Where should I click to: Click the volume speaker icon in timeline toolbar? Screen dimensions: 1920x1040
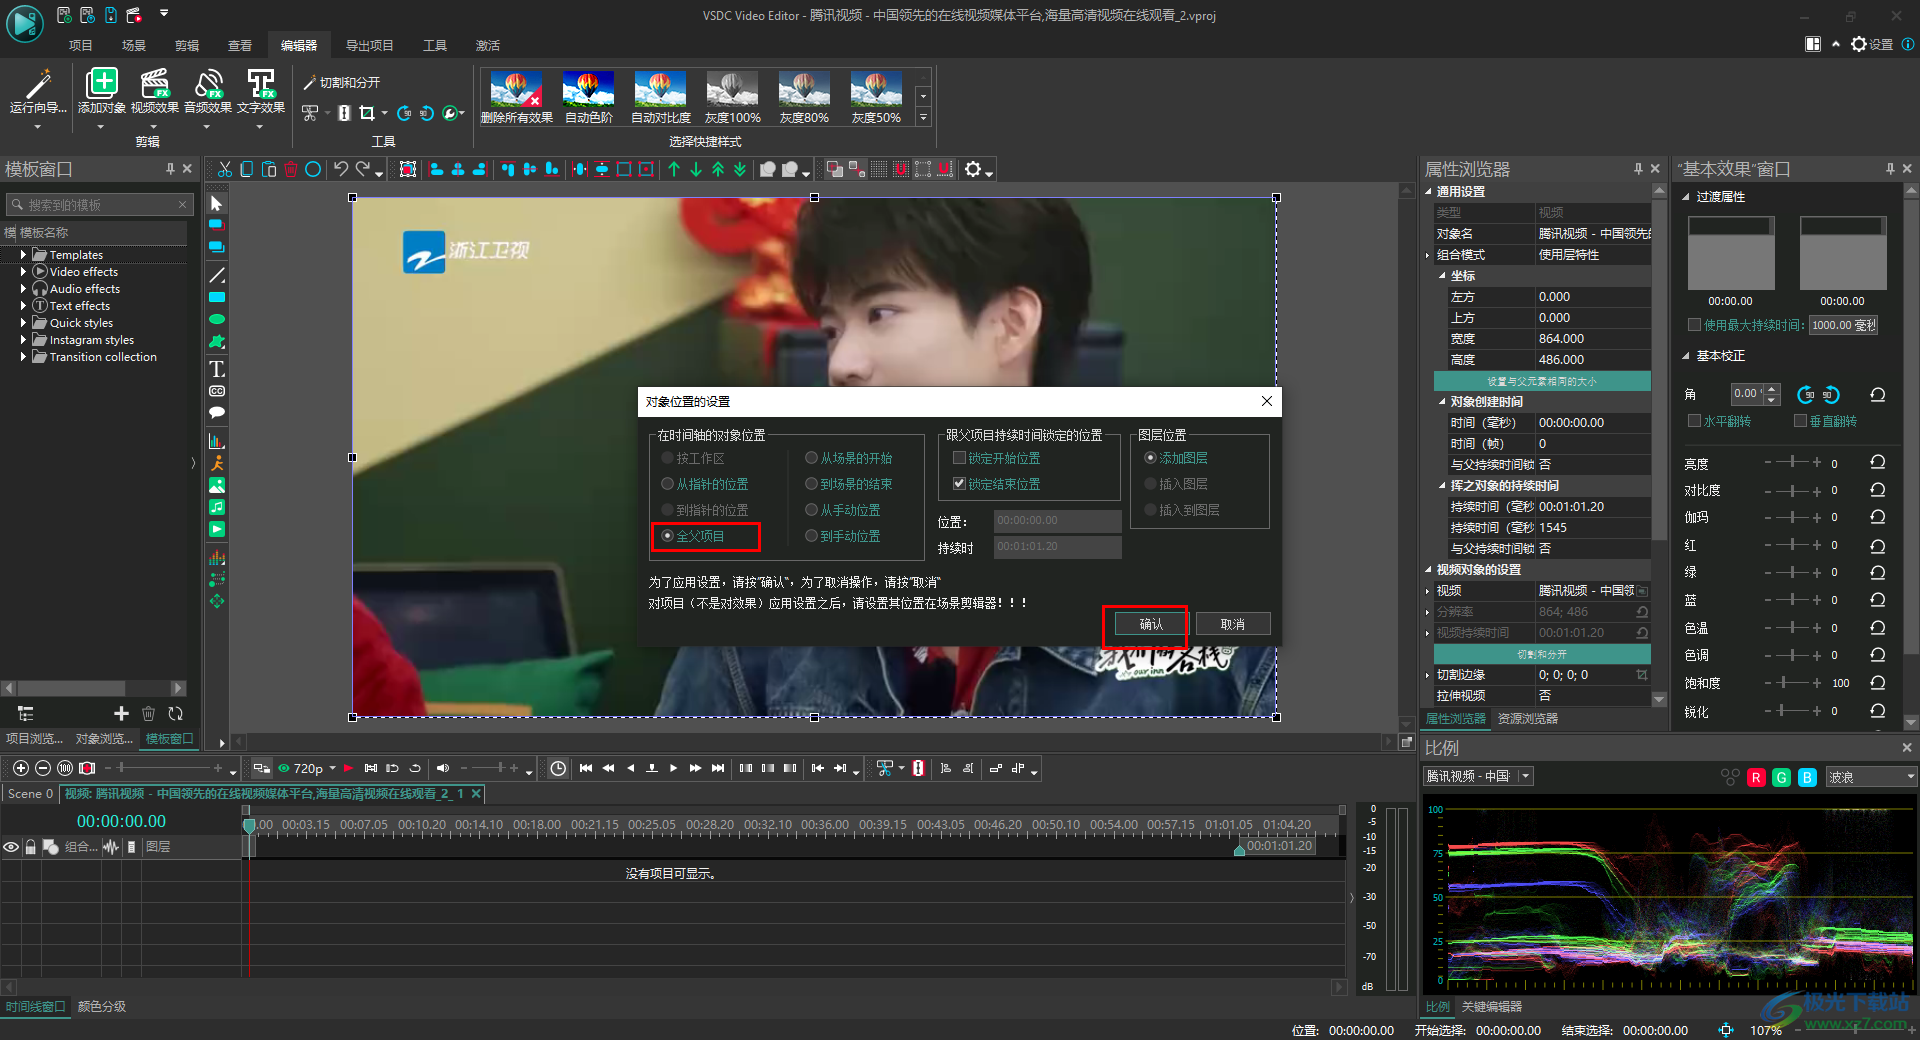point(443,768)
